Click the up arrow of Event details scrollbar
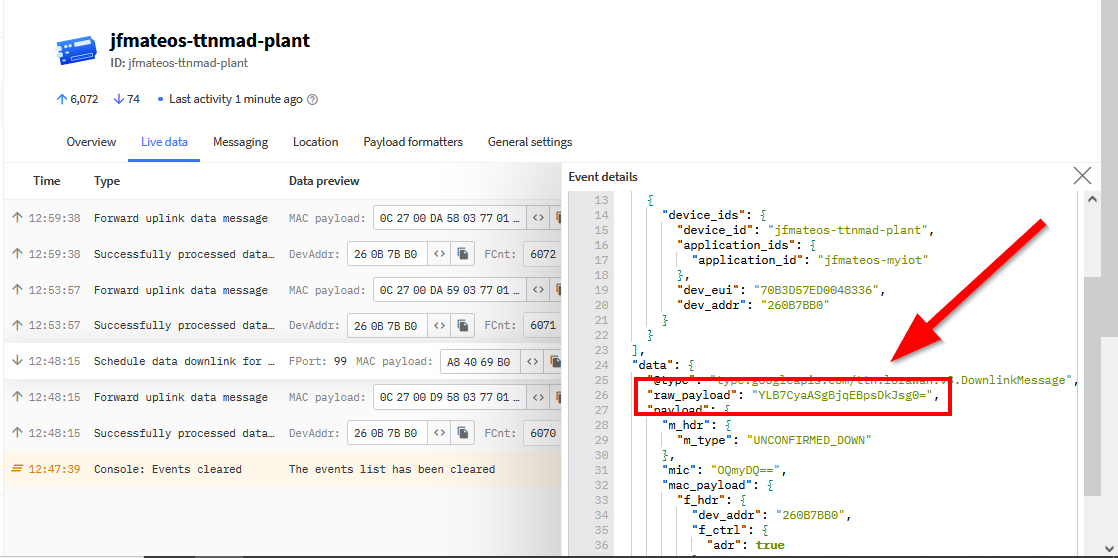Image resolution: width=1118 pixels, height=558 pixels. pos(1092,200)
